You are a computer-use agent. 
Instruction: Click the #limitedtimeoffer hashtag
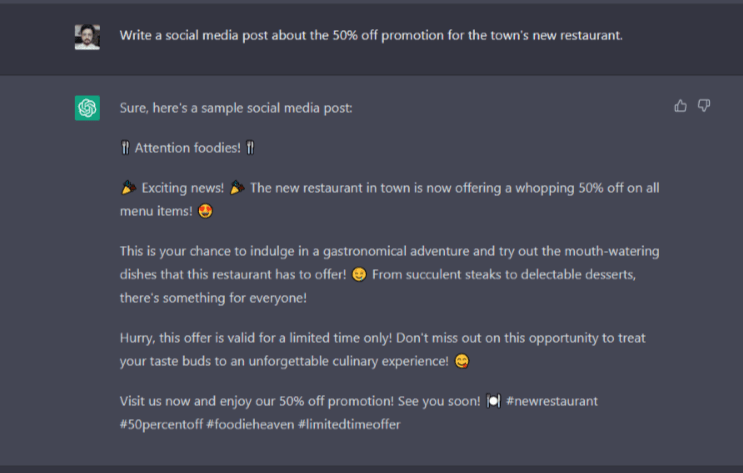349,424
